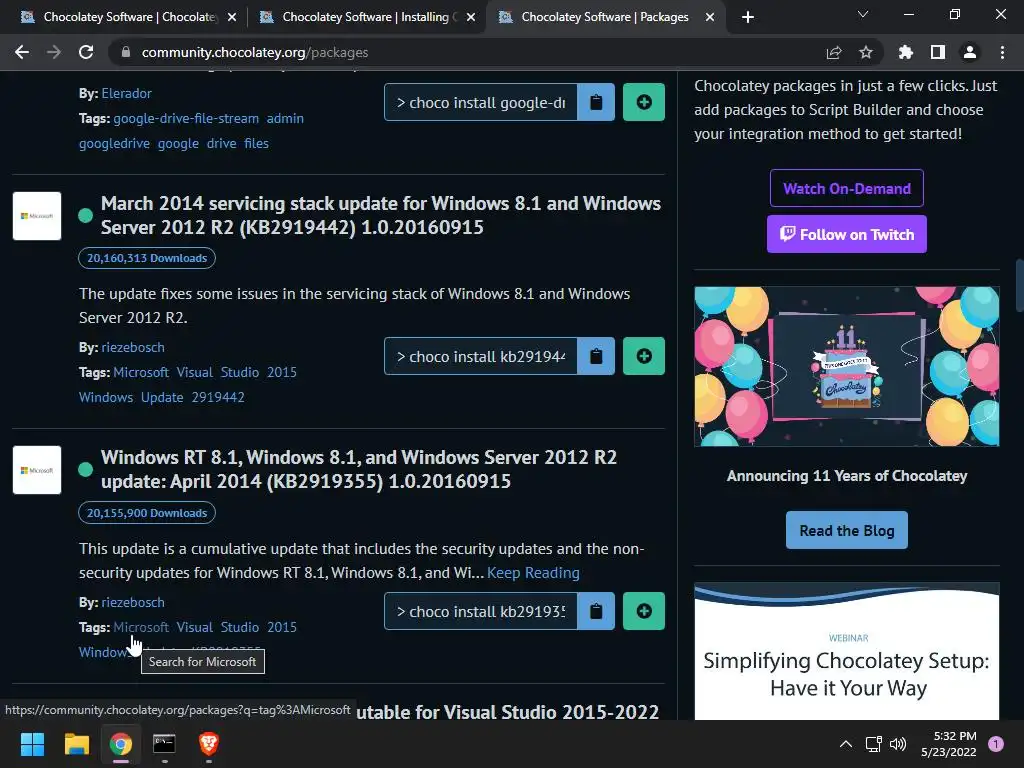This screenshot has width=1024, height=768.
Task: Click Keep Reading link for KB2919355
Action: coord(533,573)
